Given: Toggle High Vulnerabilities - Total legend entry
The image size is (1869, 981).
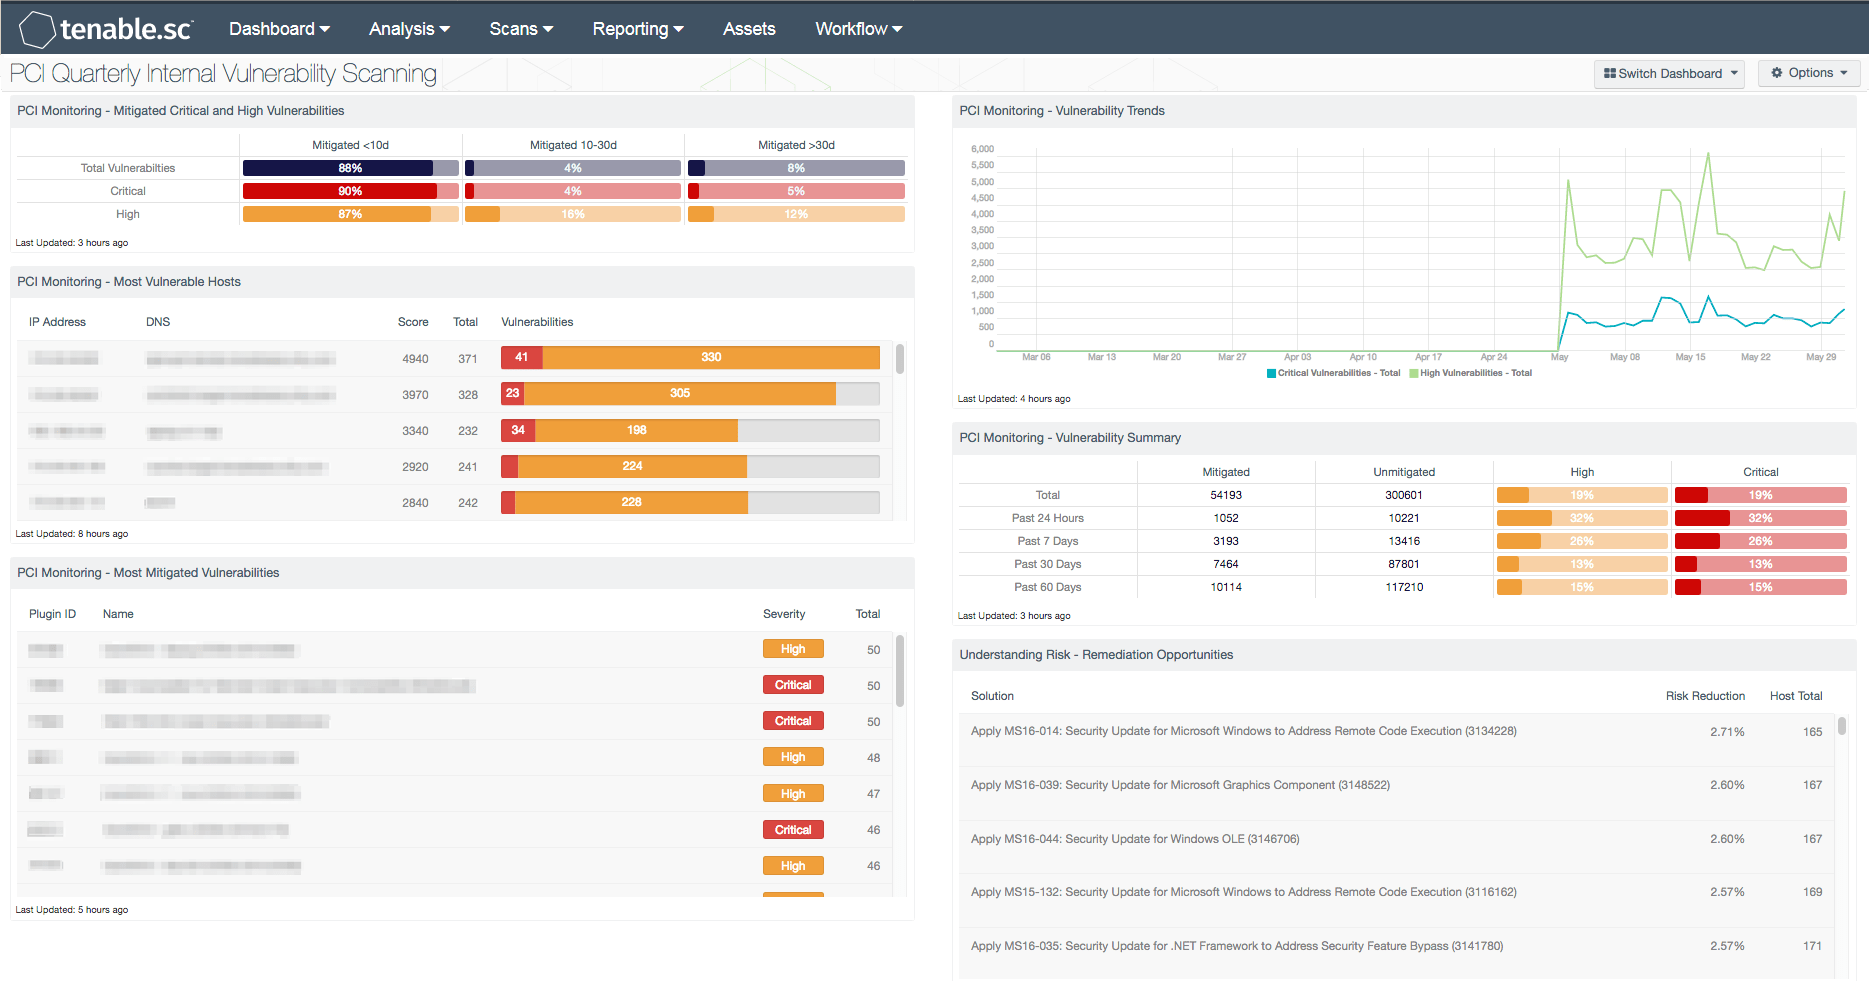Looking at the screenshot, I should point(1471,373).
